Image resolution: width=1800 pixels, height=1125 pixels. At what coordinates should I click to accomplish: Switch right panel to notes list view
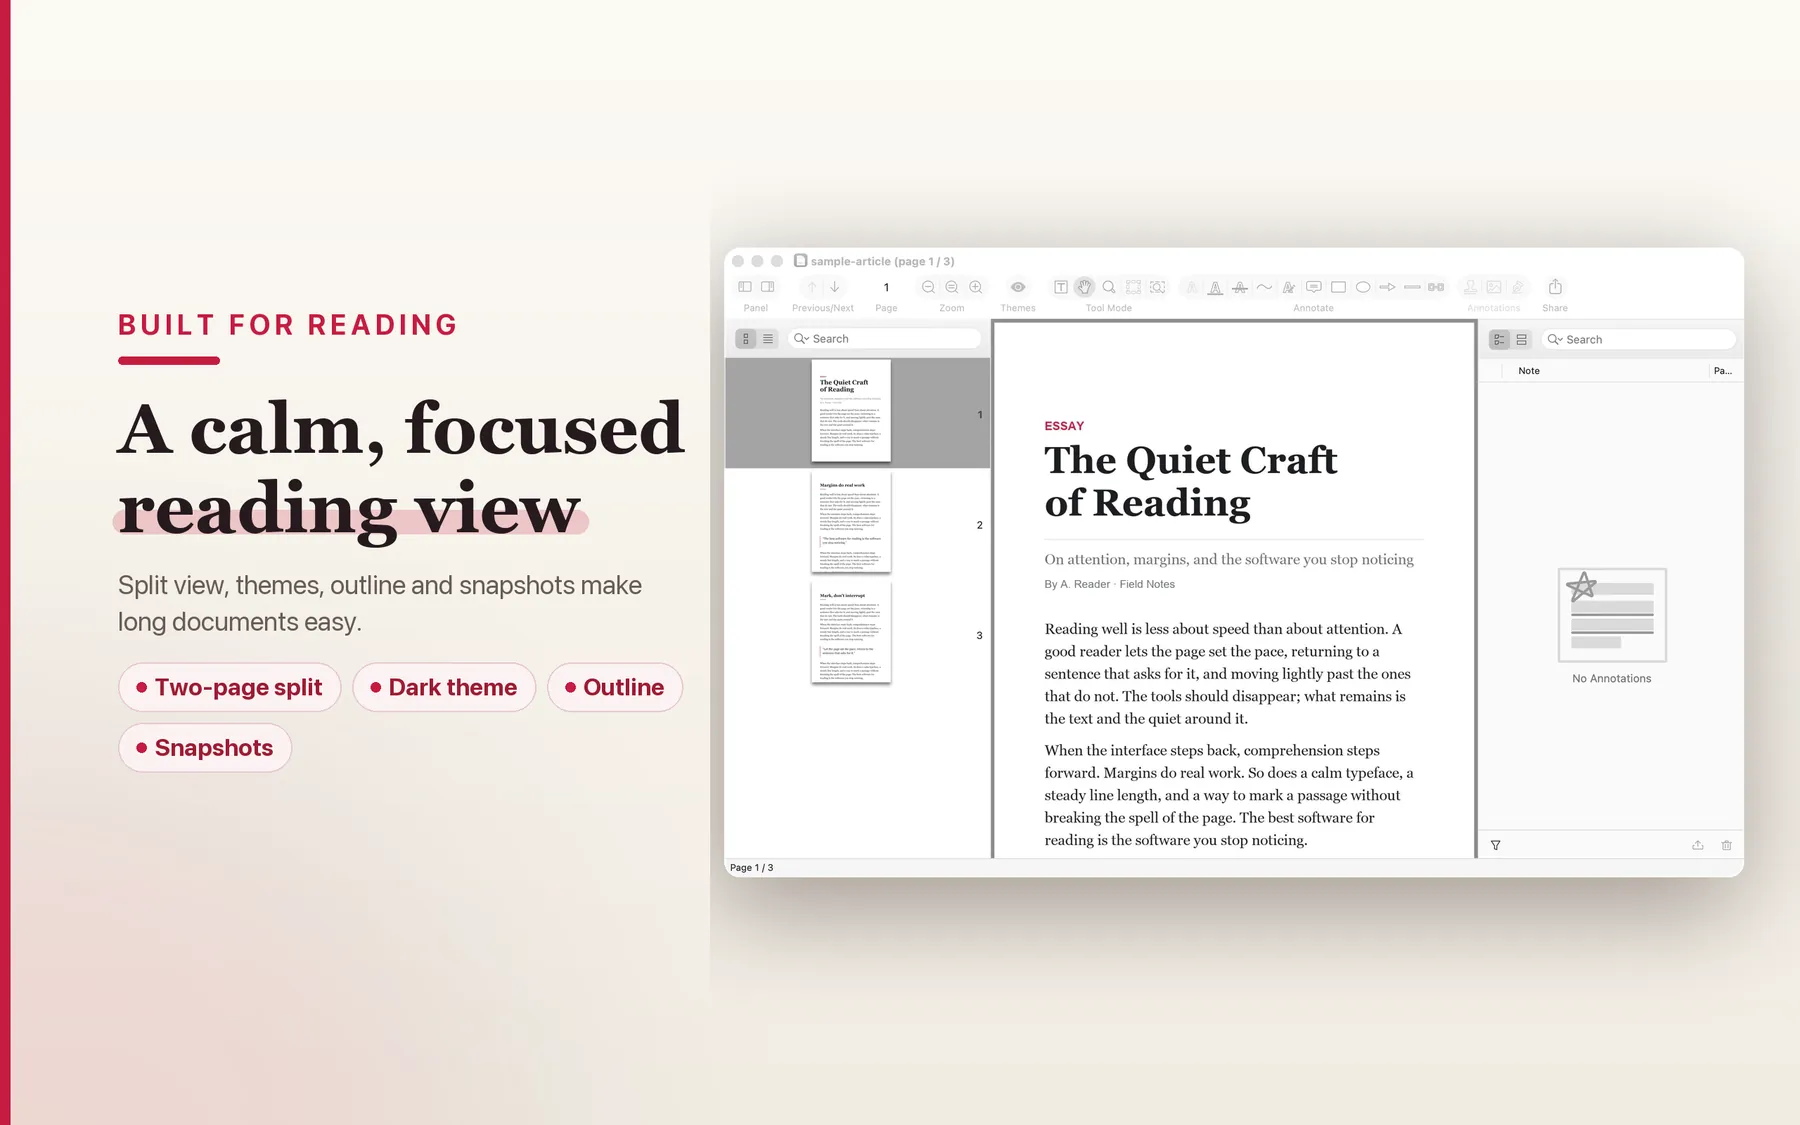point(1499,340)
